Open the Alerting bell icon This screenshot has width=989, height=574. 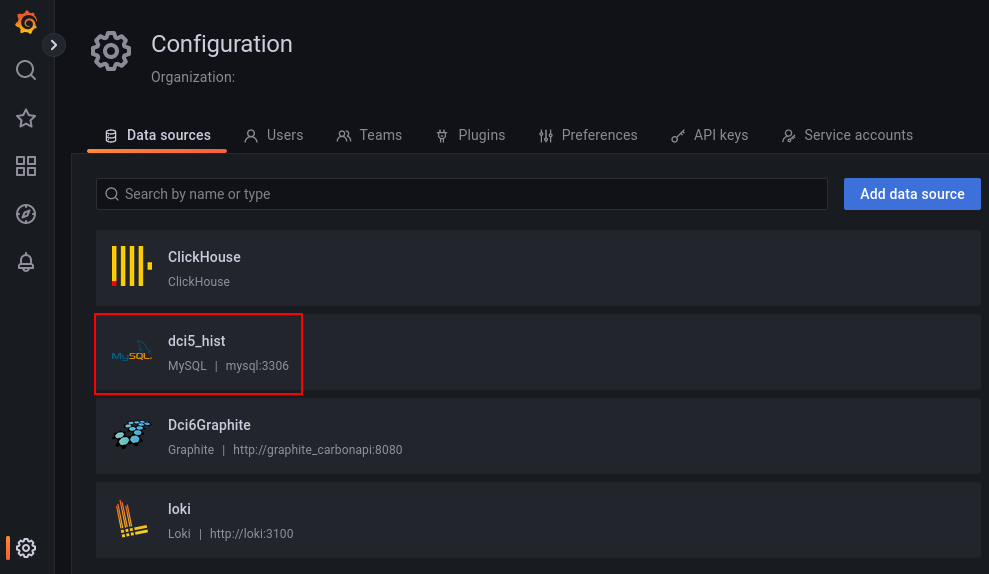pos(26,262)
